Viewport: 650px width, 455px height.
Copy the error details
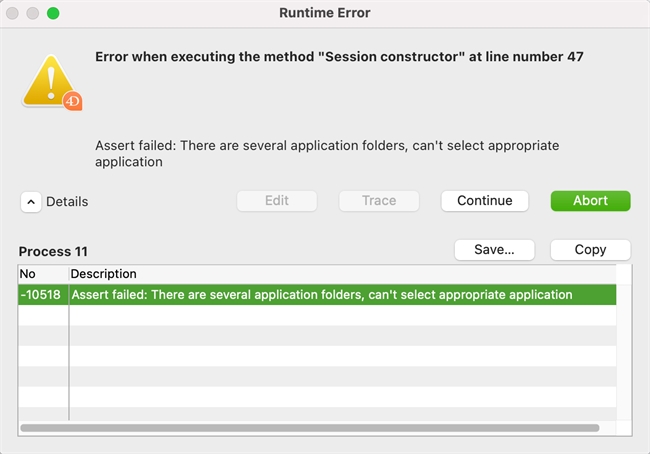tap(590, 249)
